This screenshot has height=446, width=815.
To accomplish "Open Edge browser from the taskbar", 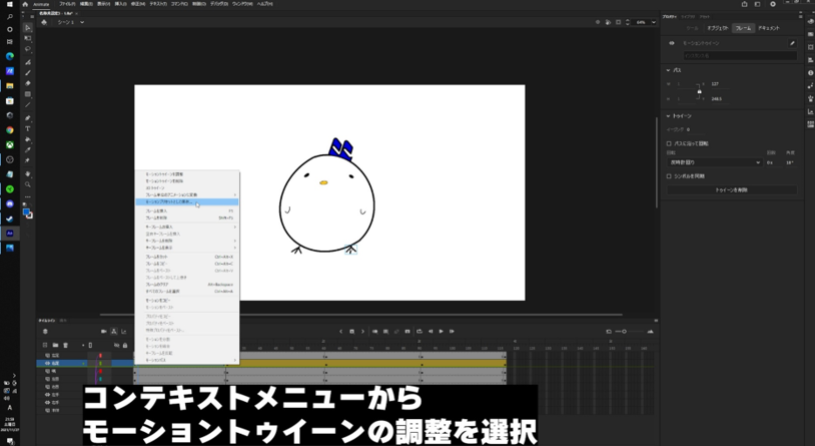I will pos(9,56).
